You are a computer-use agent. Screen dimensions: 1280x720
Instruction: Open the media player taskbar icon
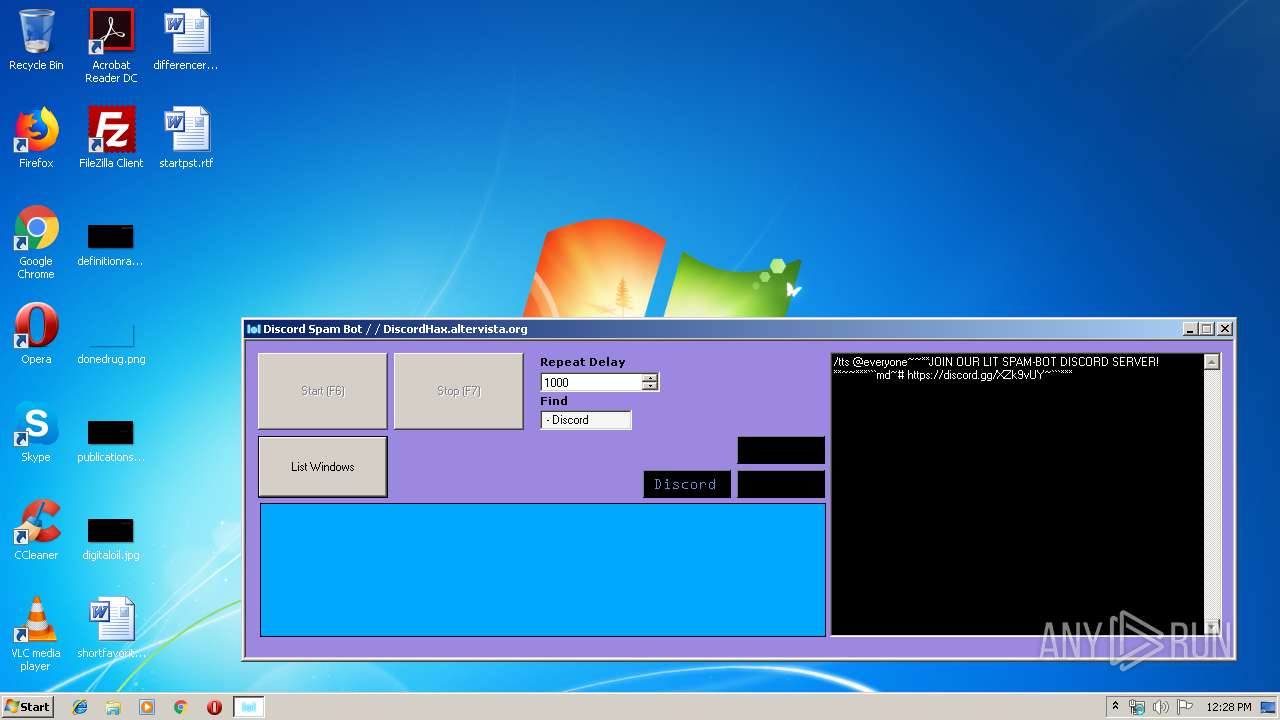[147, 707]
